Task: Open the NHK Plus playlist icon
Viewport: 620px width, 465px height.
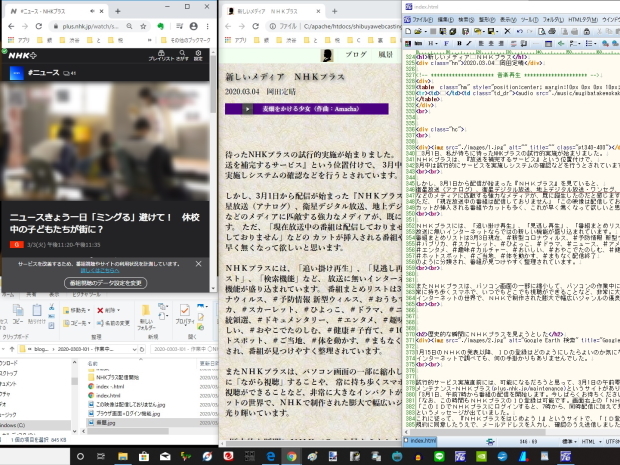Action: 161,55
